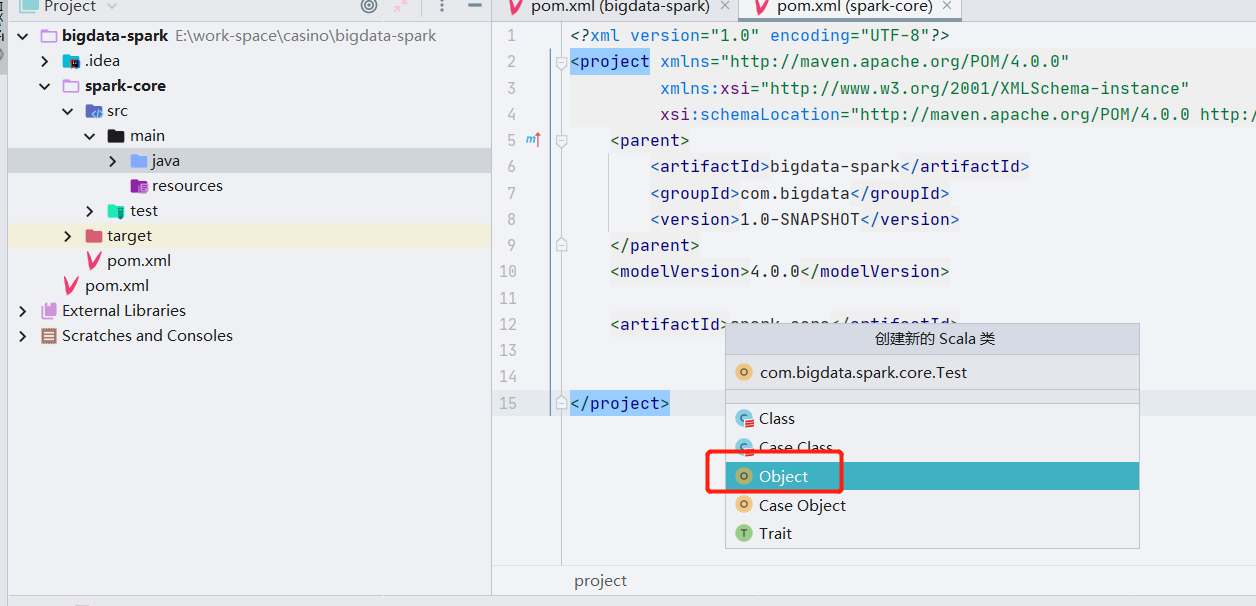The image size is (1256, 606).
Task: Select the spark-core module row
Action: point(249,86)
